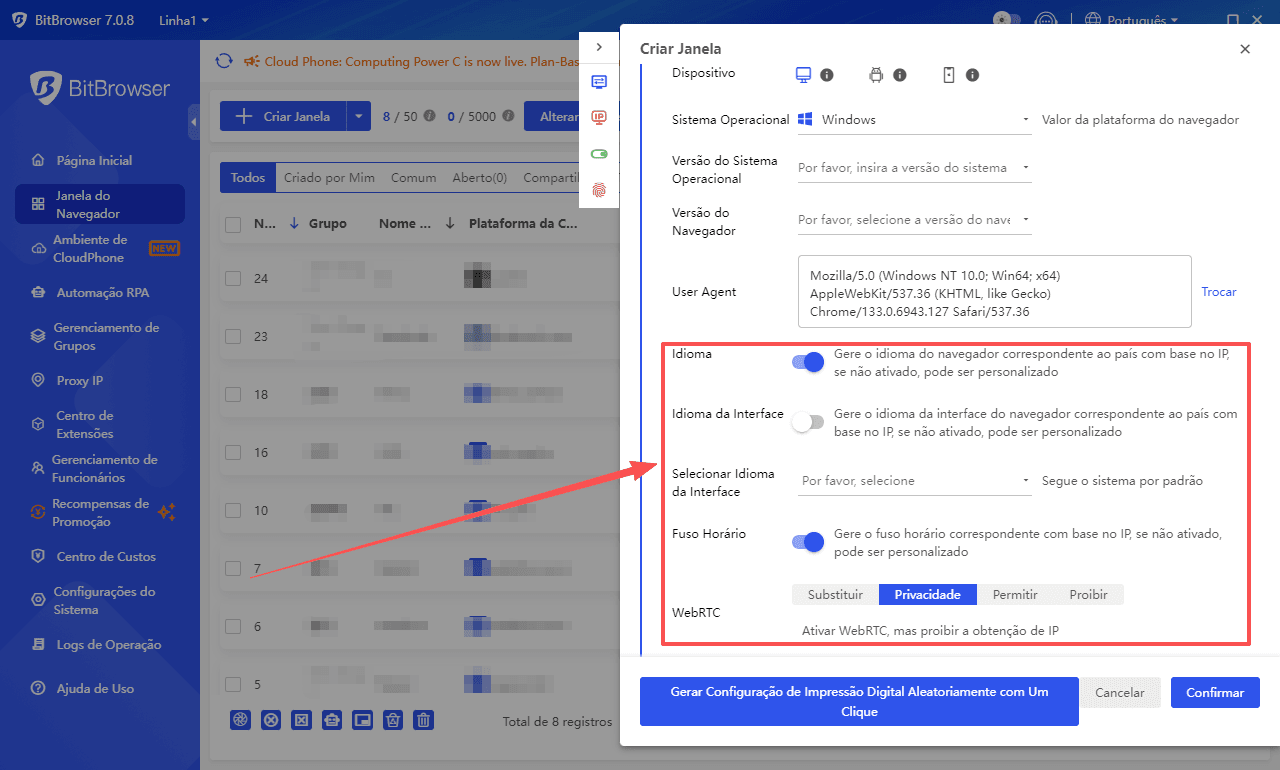This screenshot has width=1280, height=770.
Task: Enable the Idioma da Interface toggle
Action: pos(807,421)
